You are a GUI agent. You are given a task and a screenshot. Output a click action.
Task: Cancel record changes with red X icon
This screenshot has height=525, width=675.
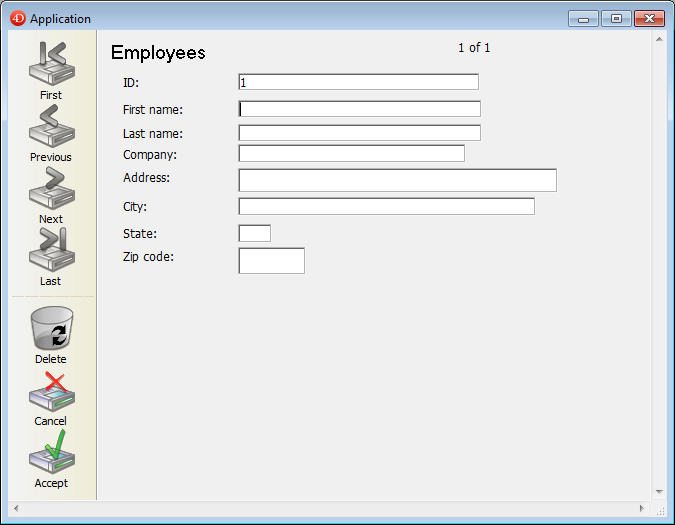click(52, 392)
